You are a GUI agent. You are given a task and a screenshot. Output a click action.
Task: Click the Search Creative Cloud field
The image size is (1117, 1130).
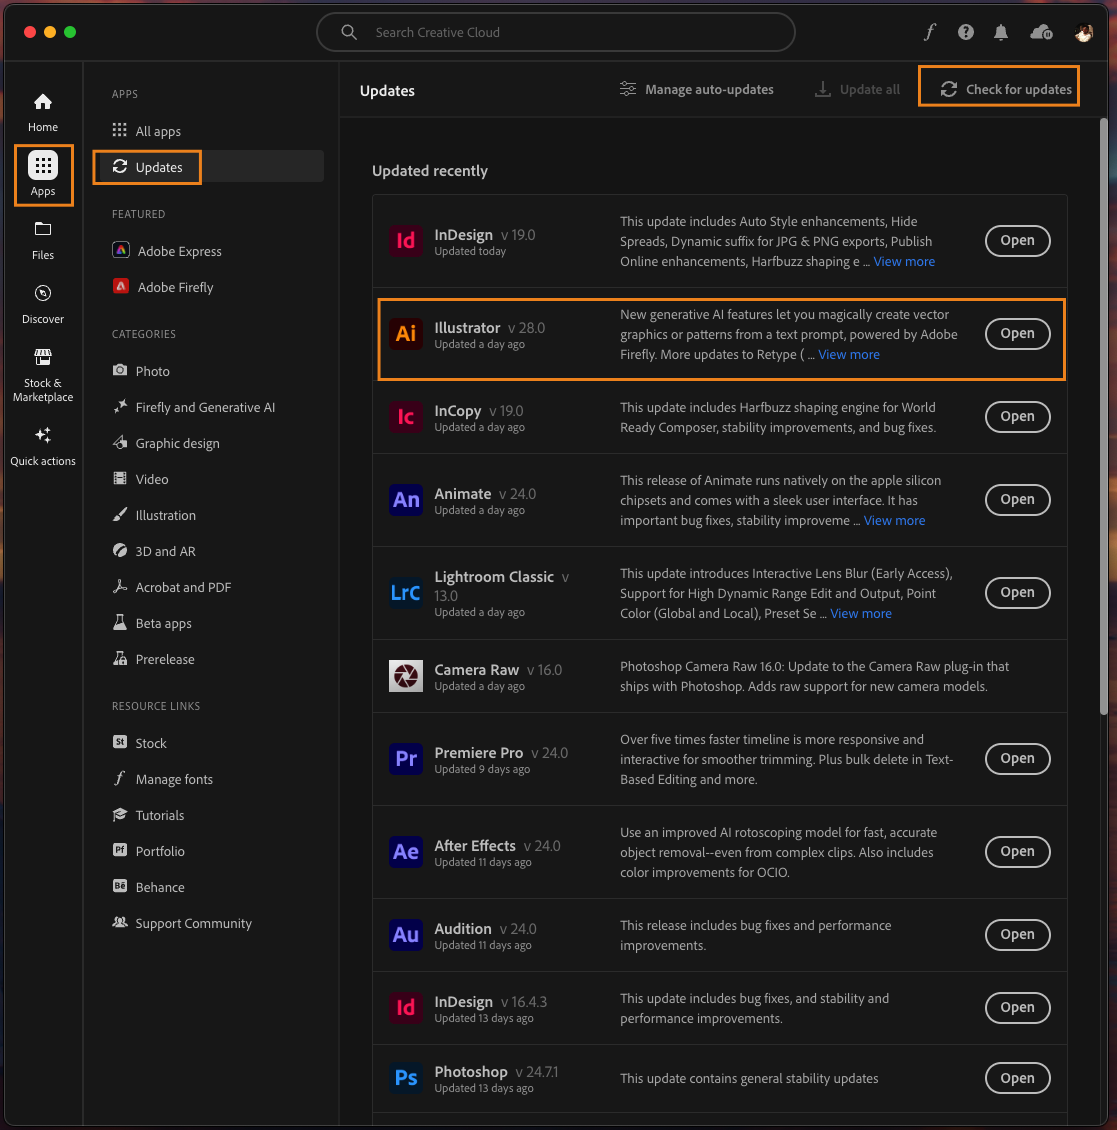tap(556, 32)
